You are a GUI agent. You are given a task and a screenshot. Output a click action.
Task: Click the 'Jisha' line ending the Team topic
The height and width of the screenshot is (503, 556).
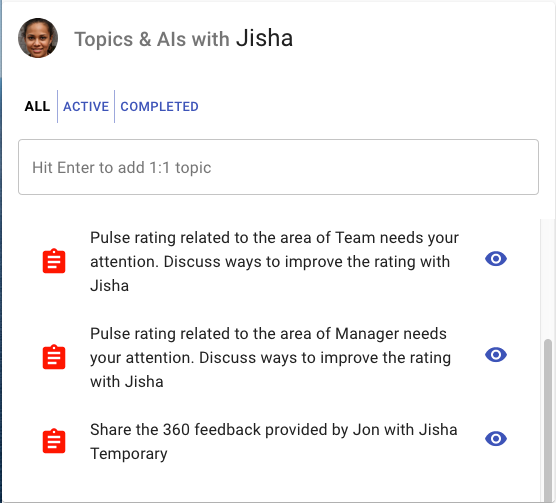(110, 286)
